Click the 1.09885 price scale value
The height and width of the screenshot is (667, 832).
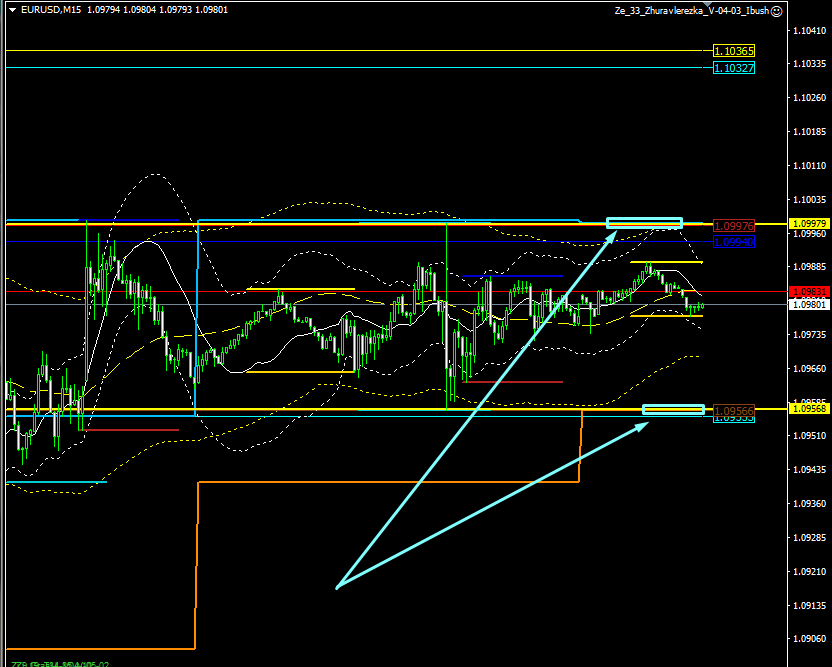pyautogui.click(x=810, y=267)
